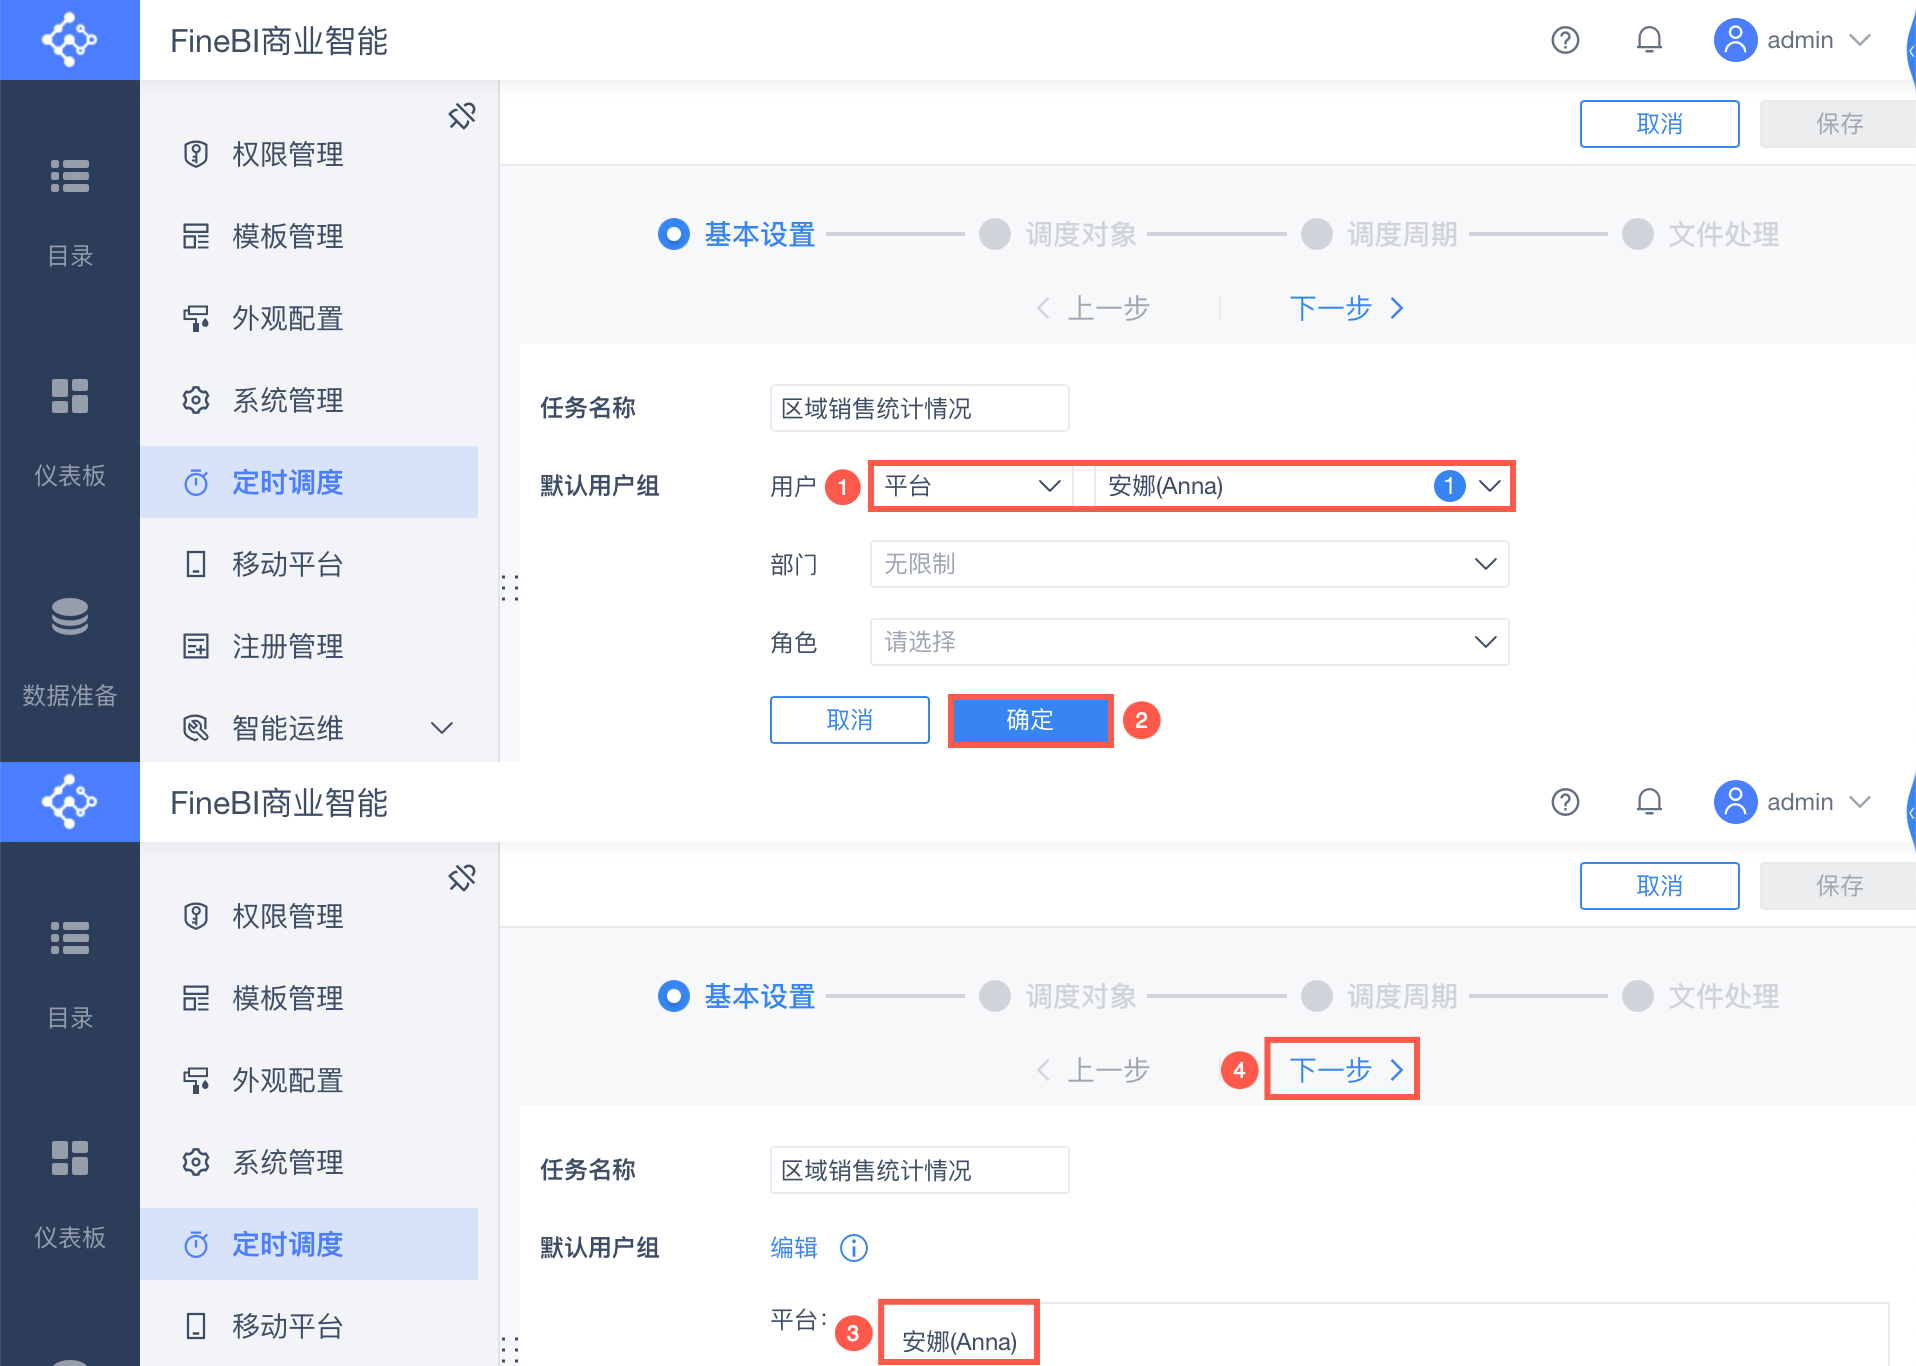1916x1366 pixels.
Task: Click the FineBI logo in the upper screenshot
Action: click(69, 40)
